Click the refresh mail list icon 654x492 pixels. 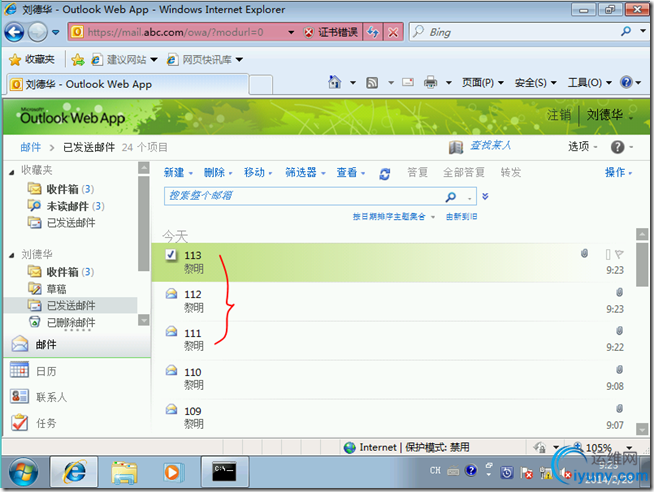(x=385, y=173)
